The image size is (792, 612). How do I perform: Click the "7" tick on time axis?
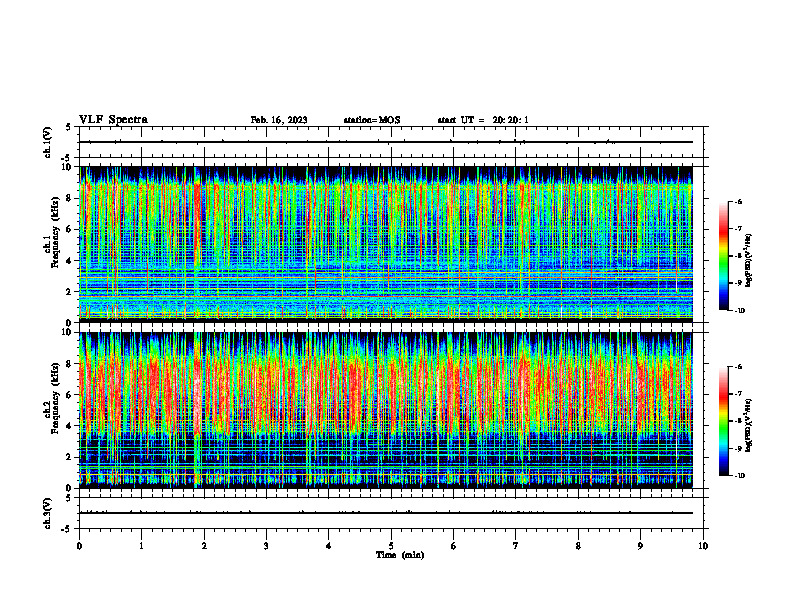click(x=516, y=546)
